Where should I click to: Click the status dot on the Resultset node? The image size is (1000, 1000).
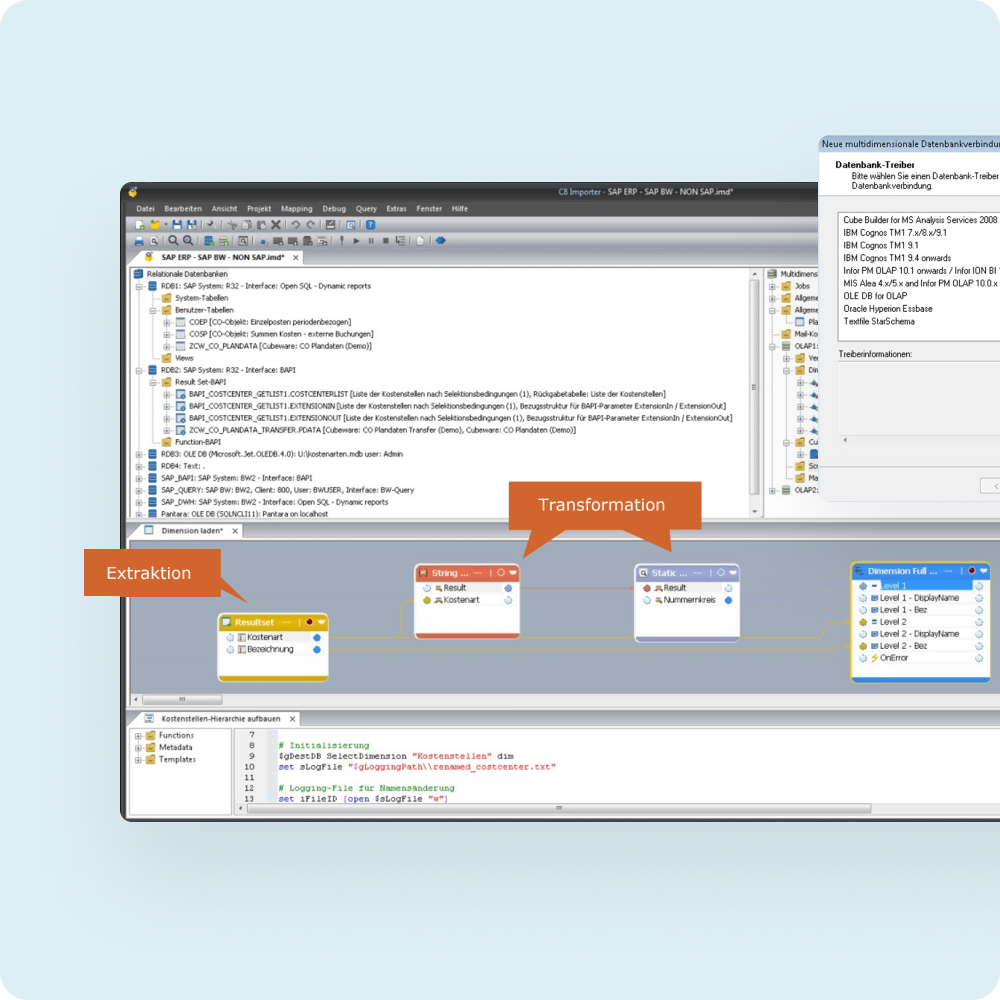point(311,621)
